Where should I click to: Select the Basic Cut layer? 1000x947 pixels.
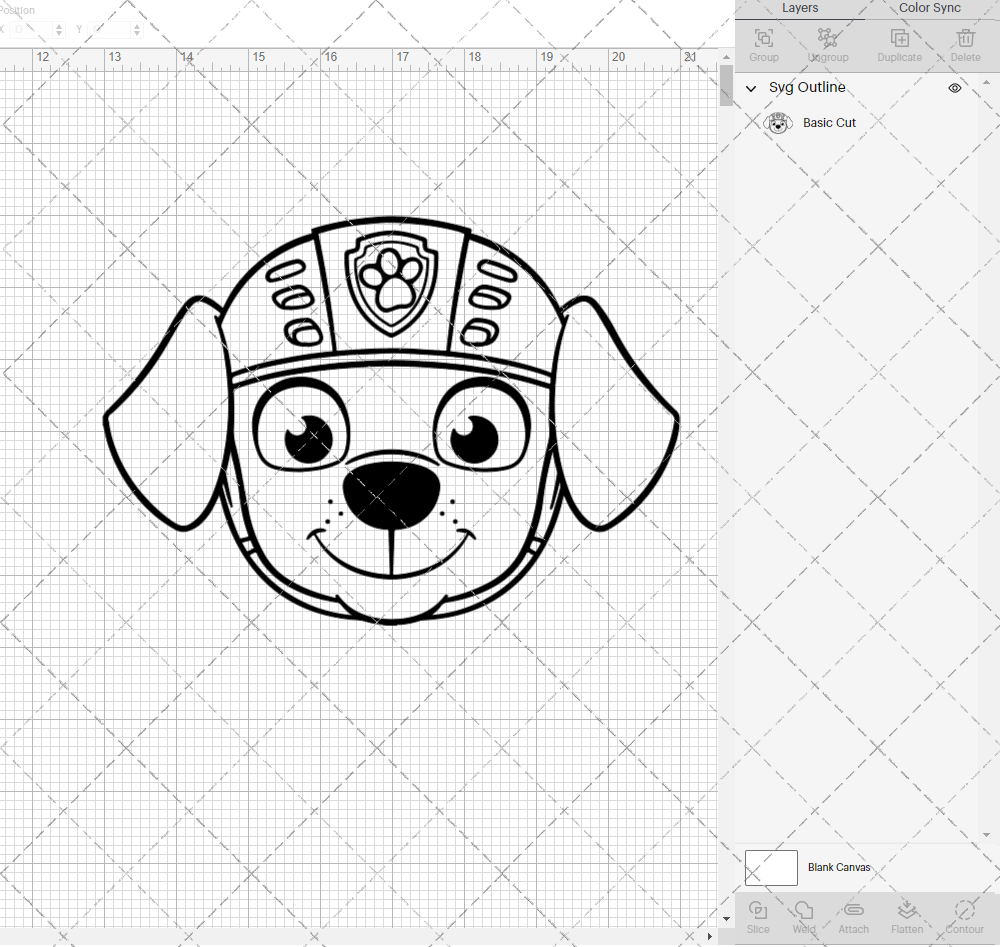pyautogui.click(x=829, y=122)
